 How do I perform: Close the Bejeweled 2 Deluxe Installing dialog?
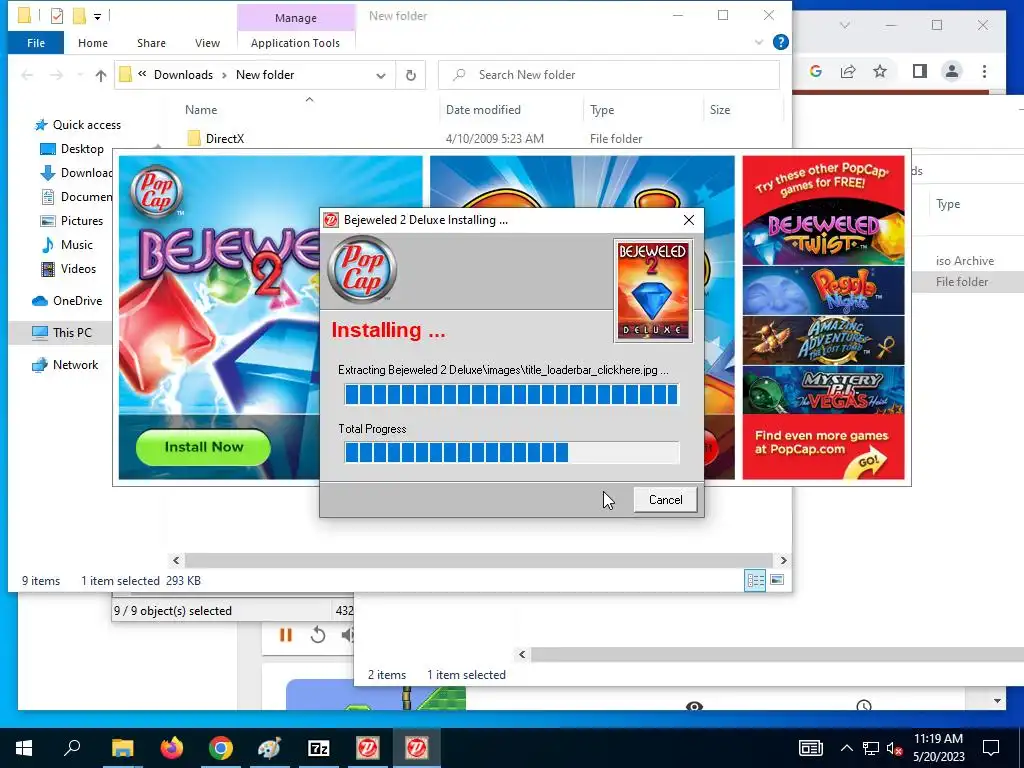pos(688,220)
